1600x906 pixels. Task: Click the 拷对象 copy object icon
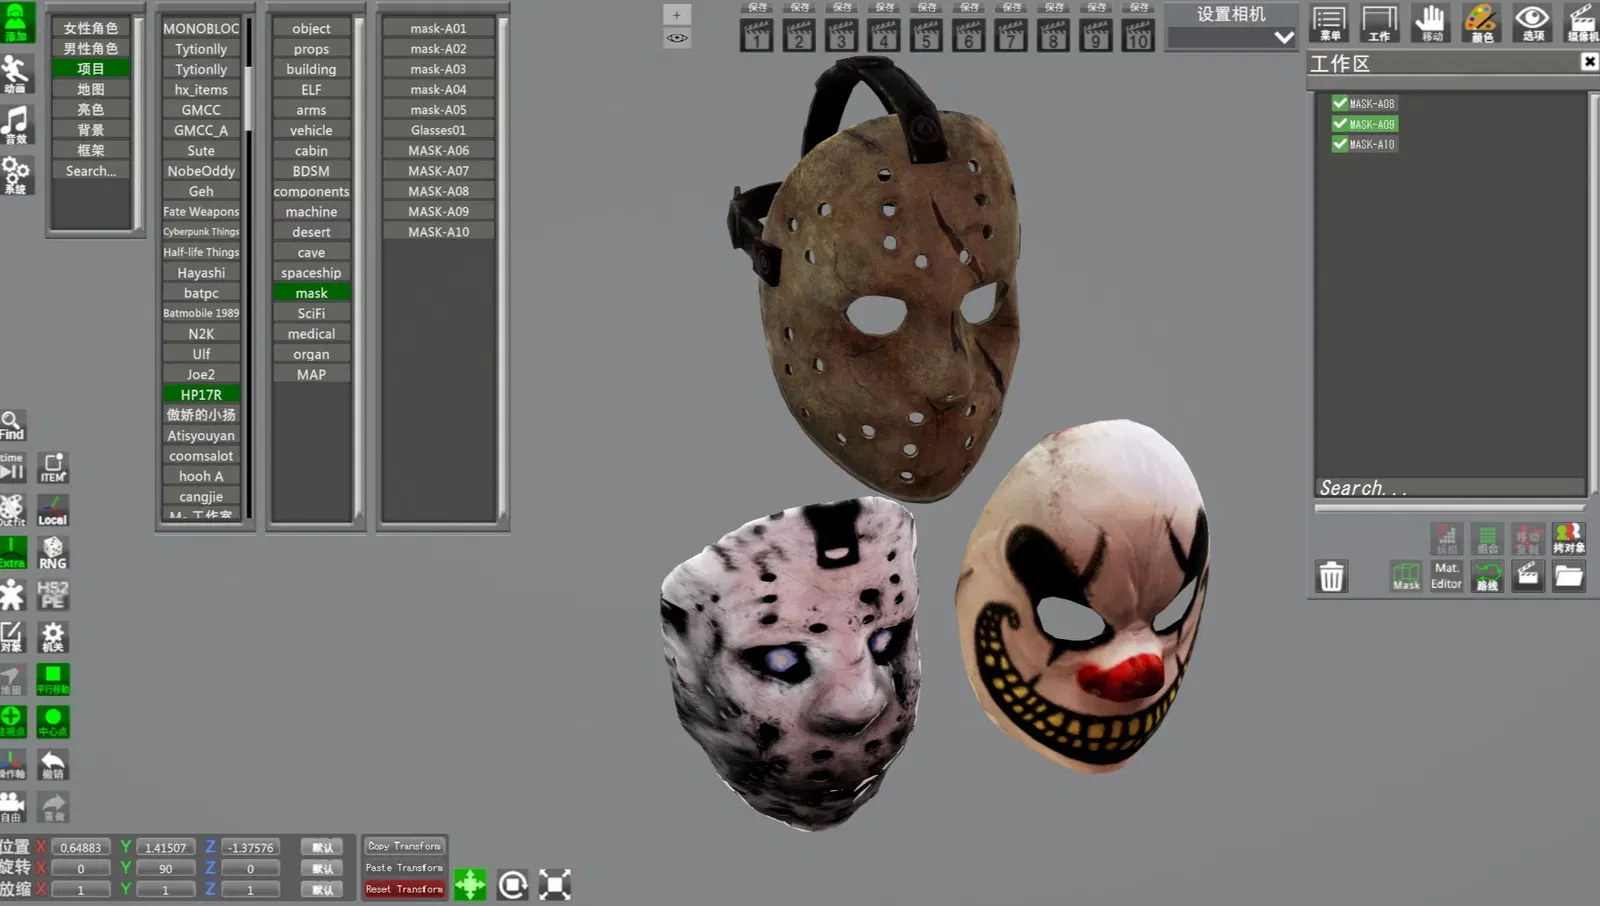point(1568,539)
